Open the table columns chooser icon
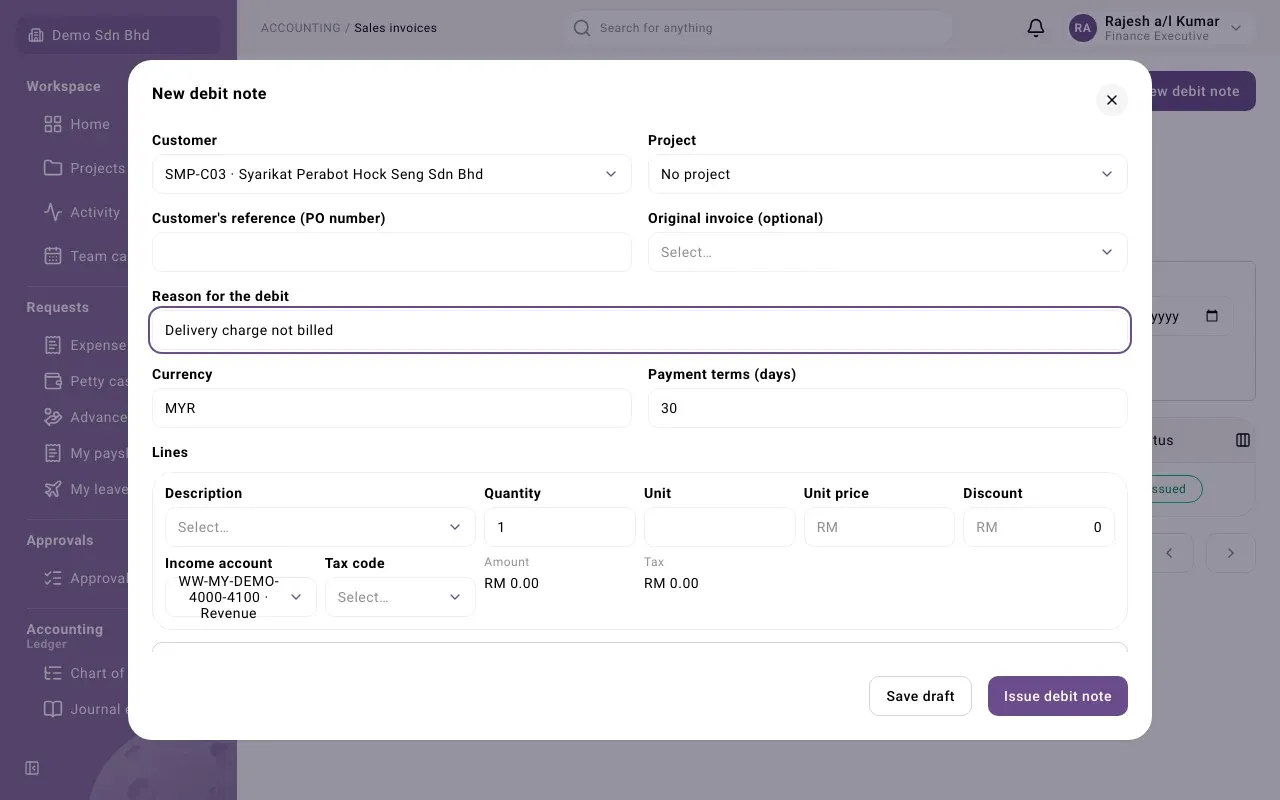Viewport: 1280px width, 800px height. point(1243,440)
